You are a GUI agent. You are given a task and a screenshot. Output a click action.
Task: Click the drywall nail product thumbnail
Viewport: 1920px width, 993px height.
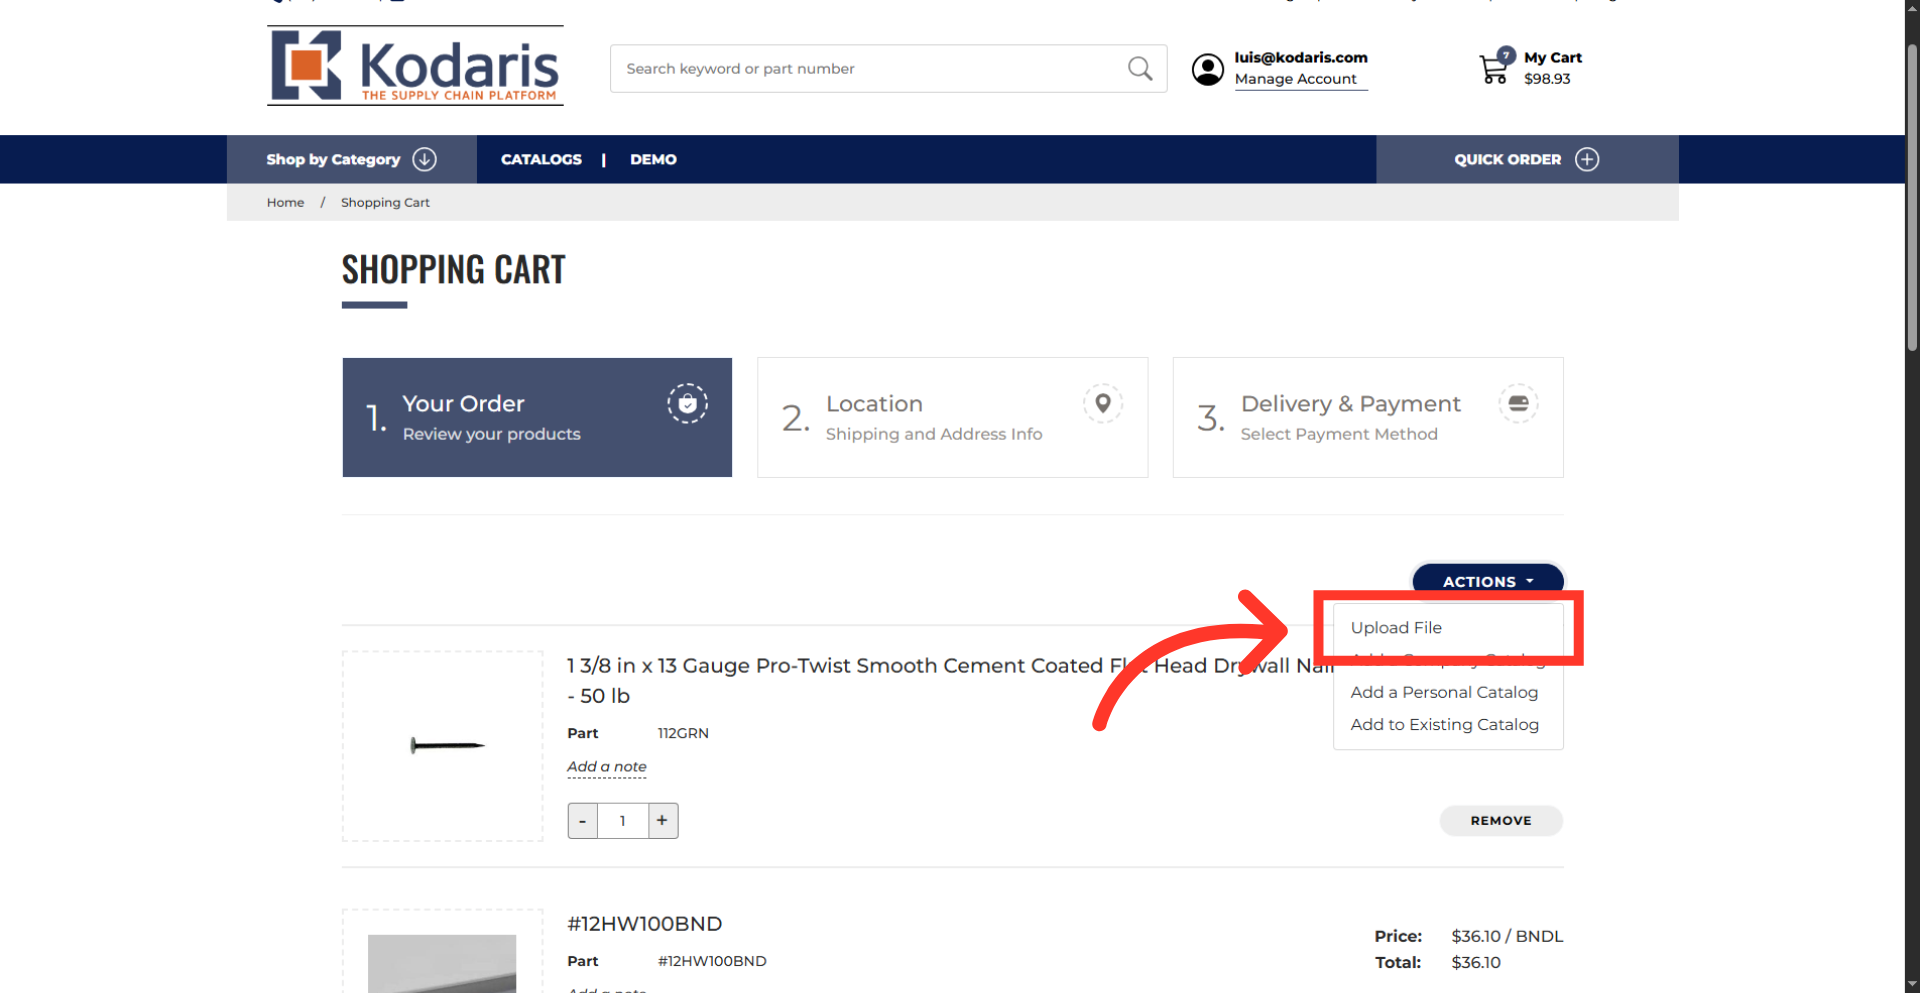coord(443,746)
